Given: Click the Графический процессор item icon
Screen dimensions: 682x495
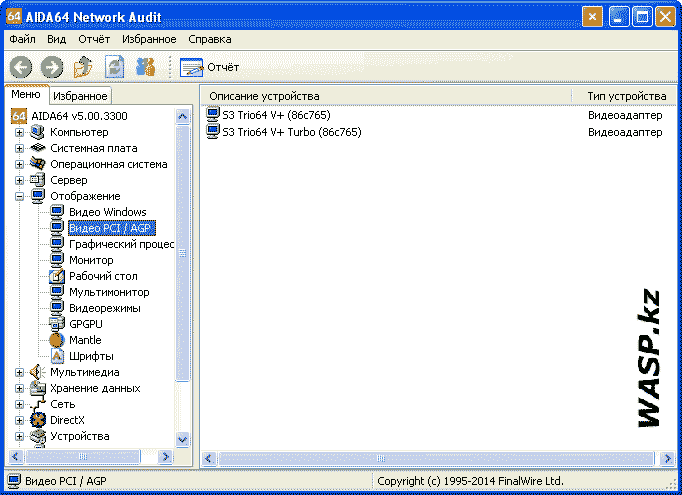Looking at the screenshot, I should coord(57,244).
